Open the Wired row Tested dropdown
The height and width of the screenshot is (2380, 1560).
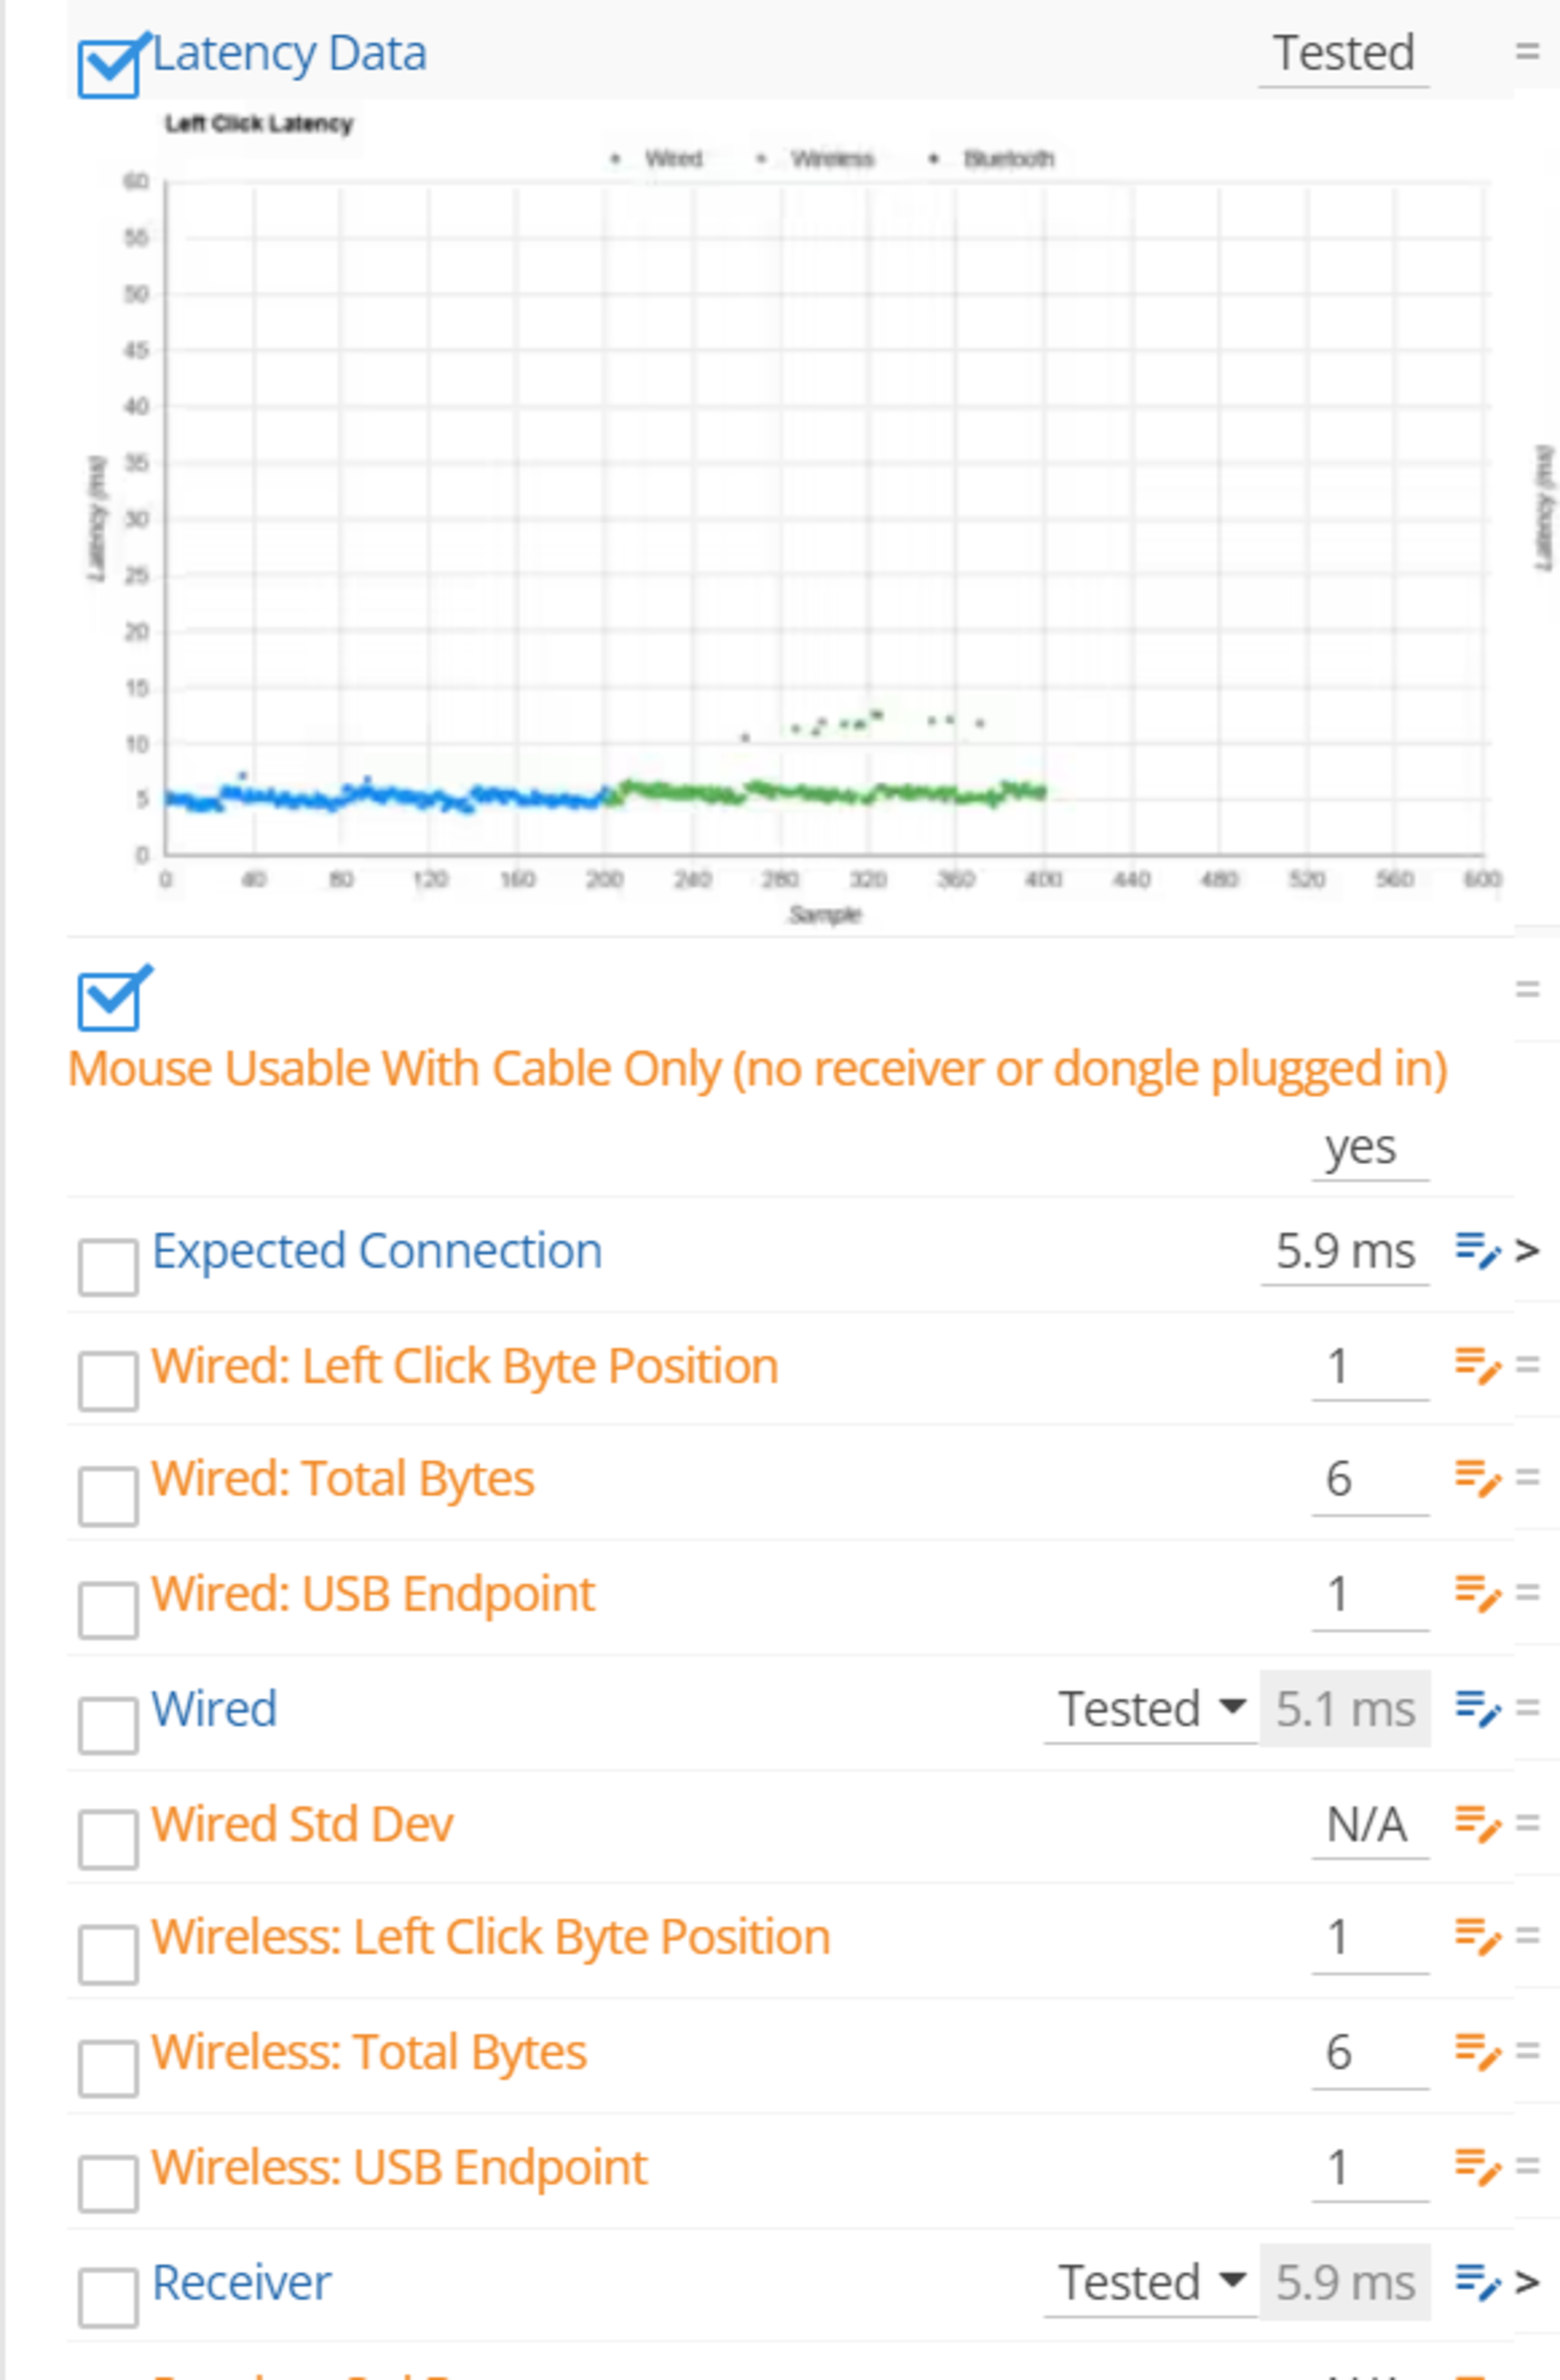coord(1151,1708)
